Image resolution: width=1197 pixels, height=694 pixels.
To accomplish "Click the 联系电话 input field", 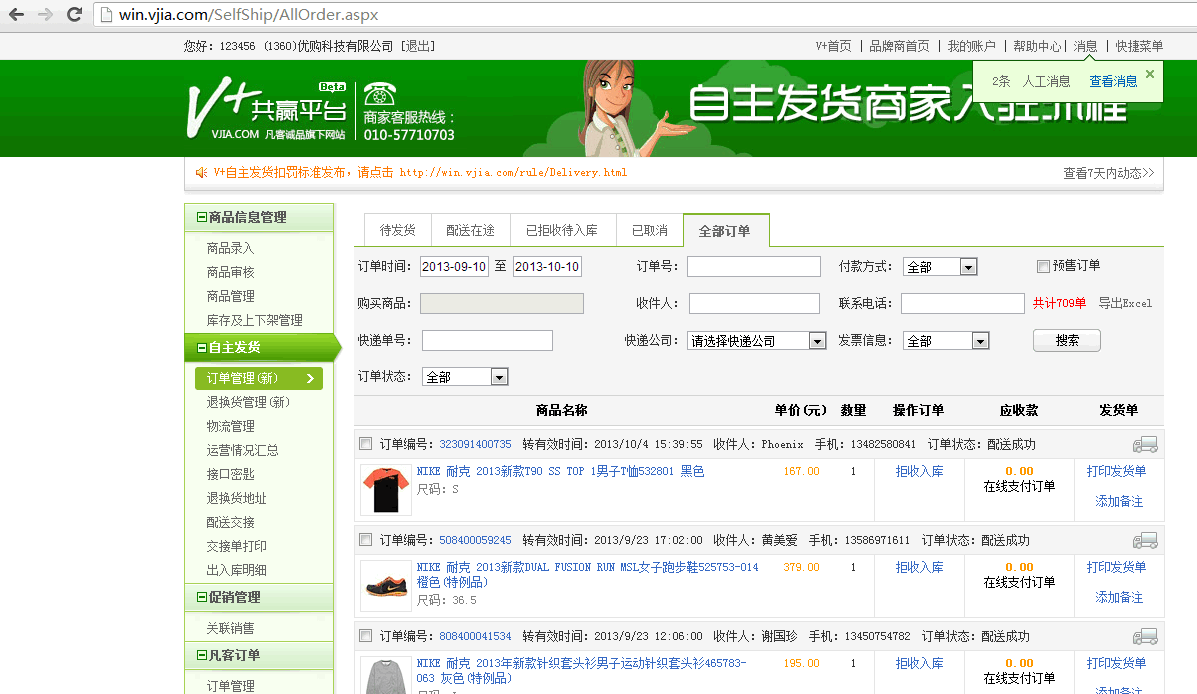I will tap(963, 303).
